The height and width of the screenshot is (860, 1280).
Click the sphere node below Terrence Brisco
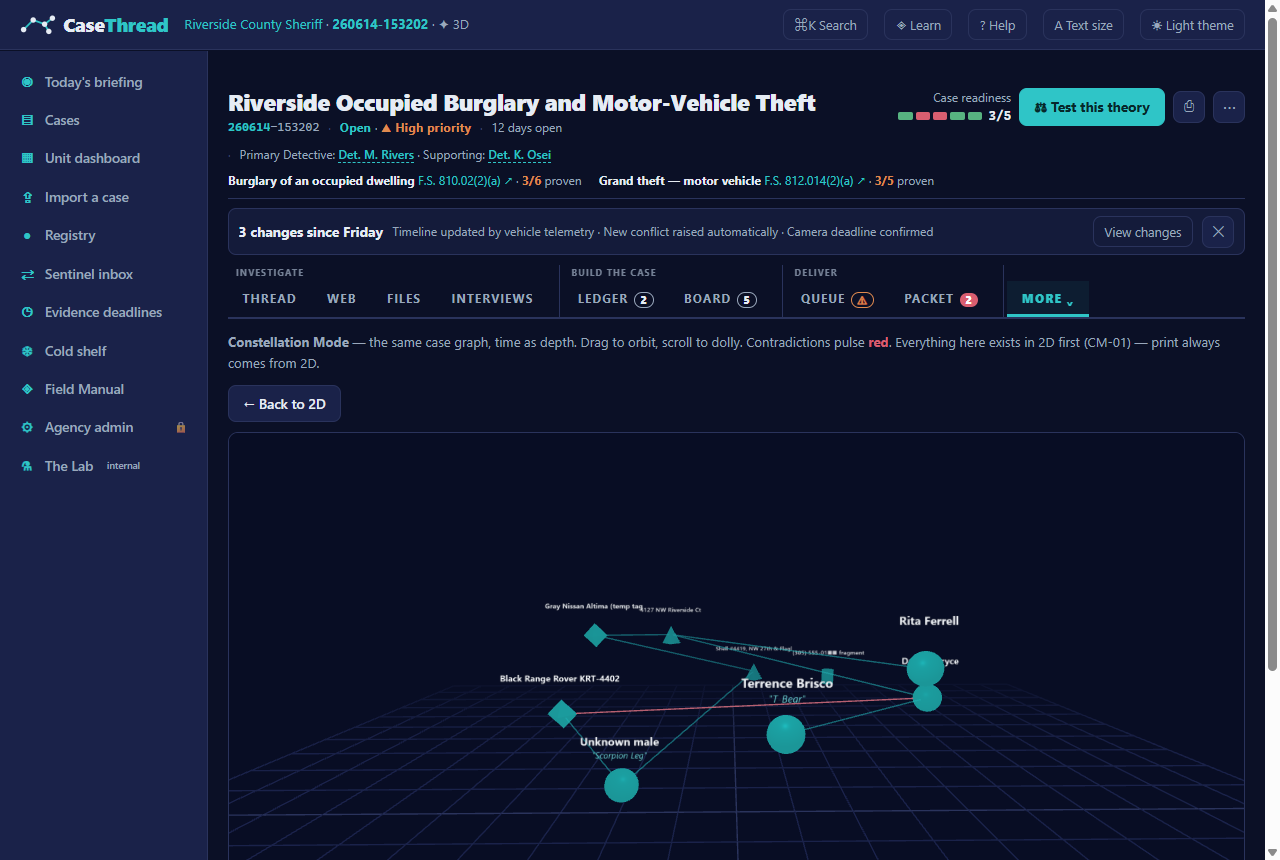coord(786,734)
